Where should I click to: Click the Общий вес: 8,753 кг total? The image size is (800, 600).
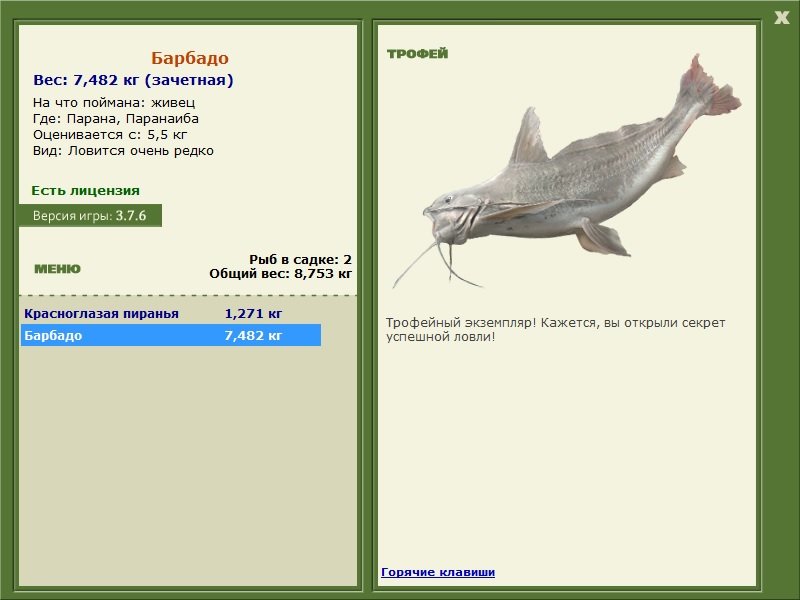[280, 273]
